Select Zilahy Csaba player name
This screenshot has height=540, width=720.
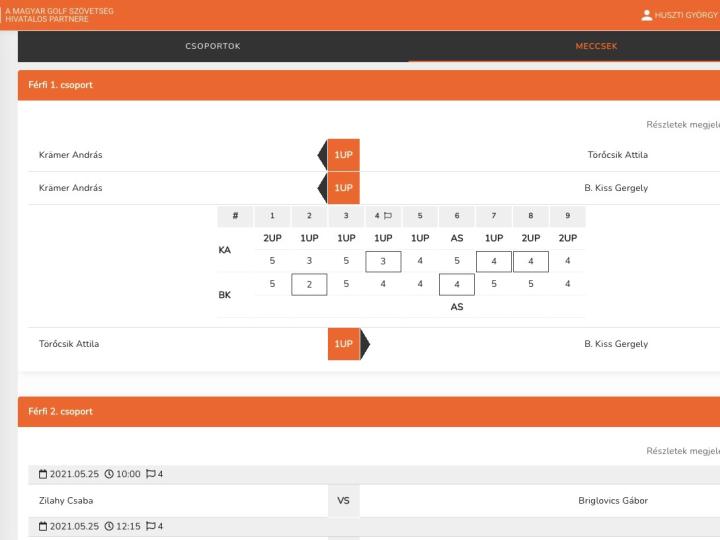coord(66,501)
